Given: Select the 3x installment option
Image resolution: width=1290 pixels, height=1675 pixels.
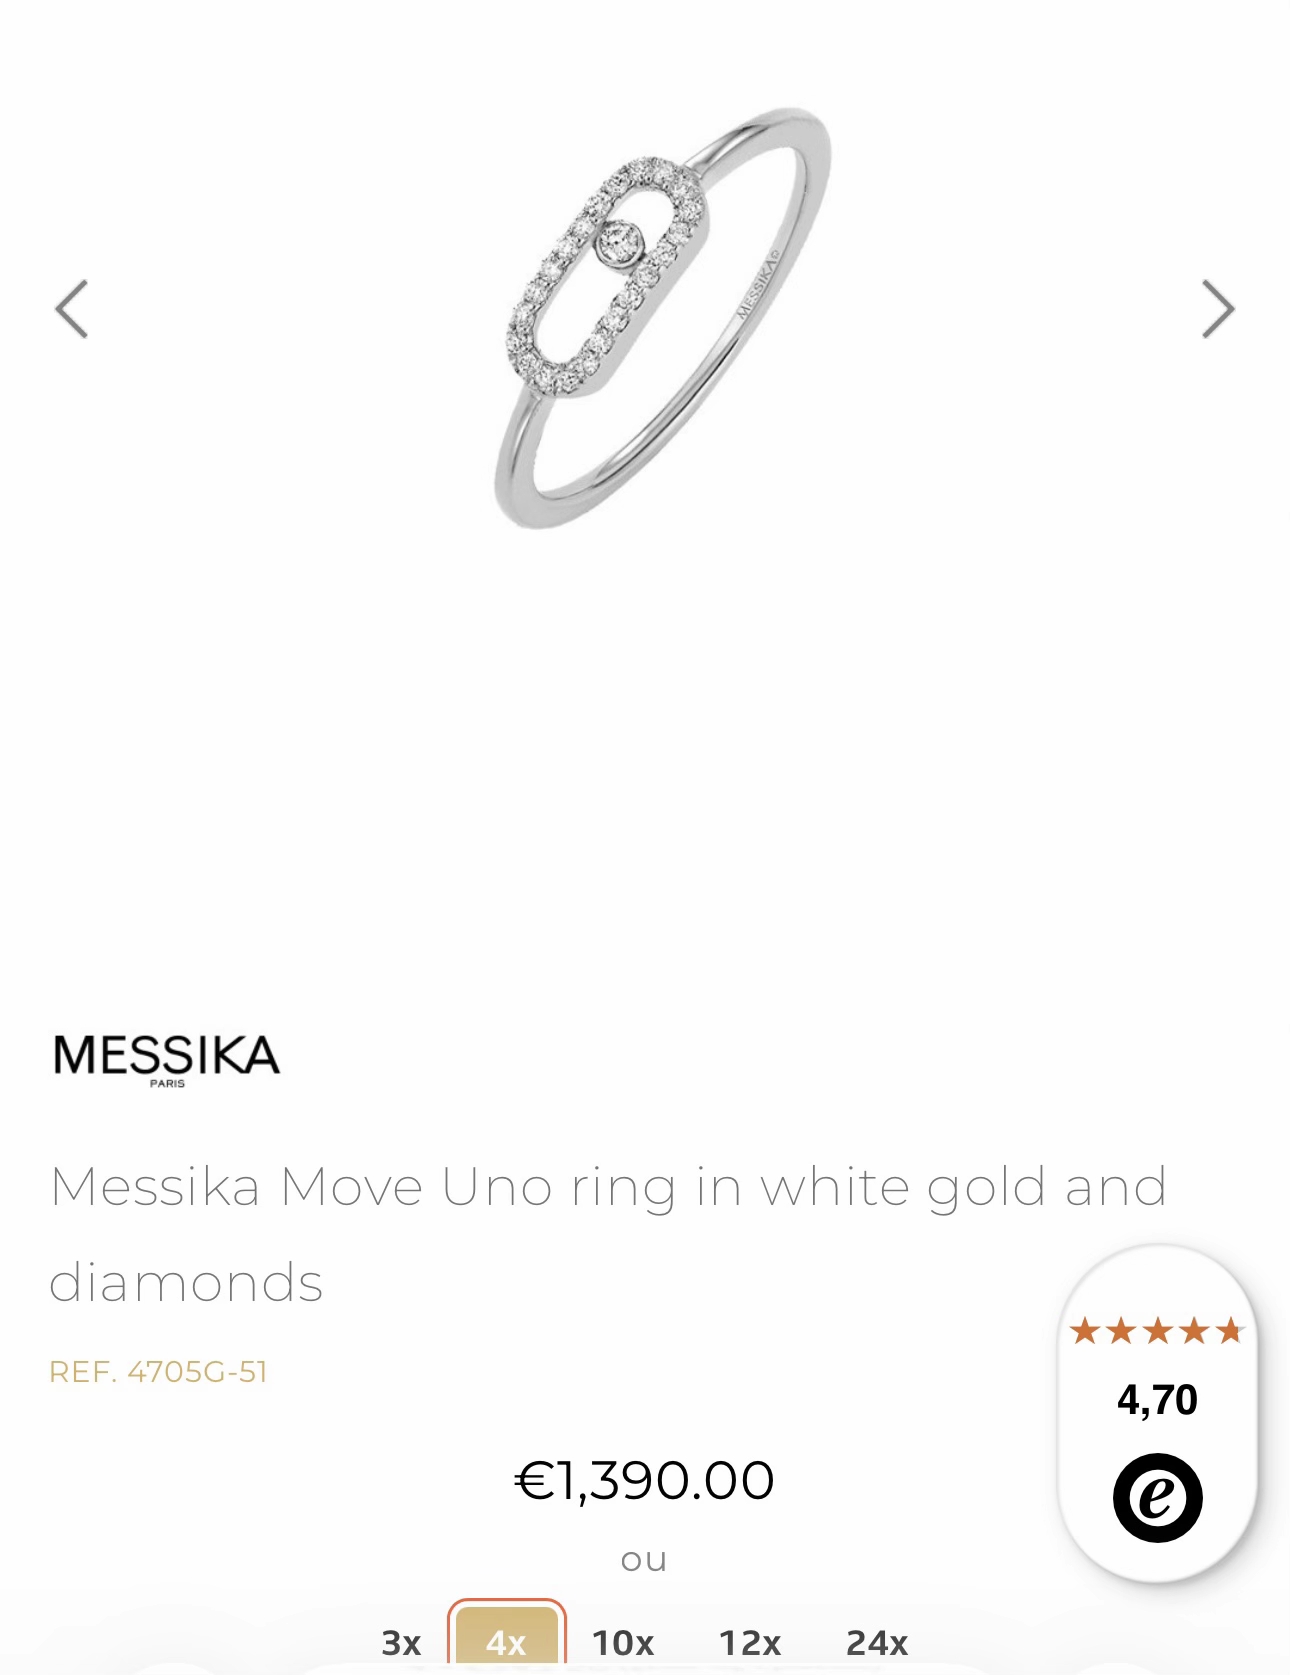Looking at the screenshot, I should click(x=401, y=1642).
